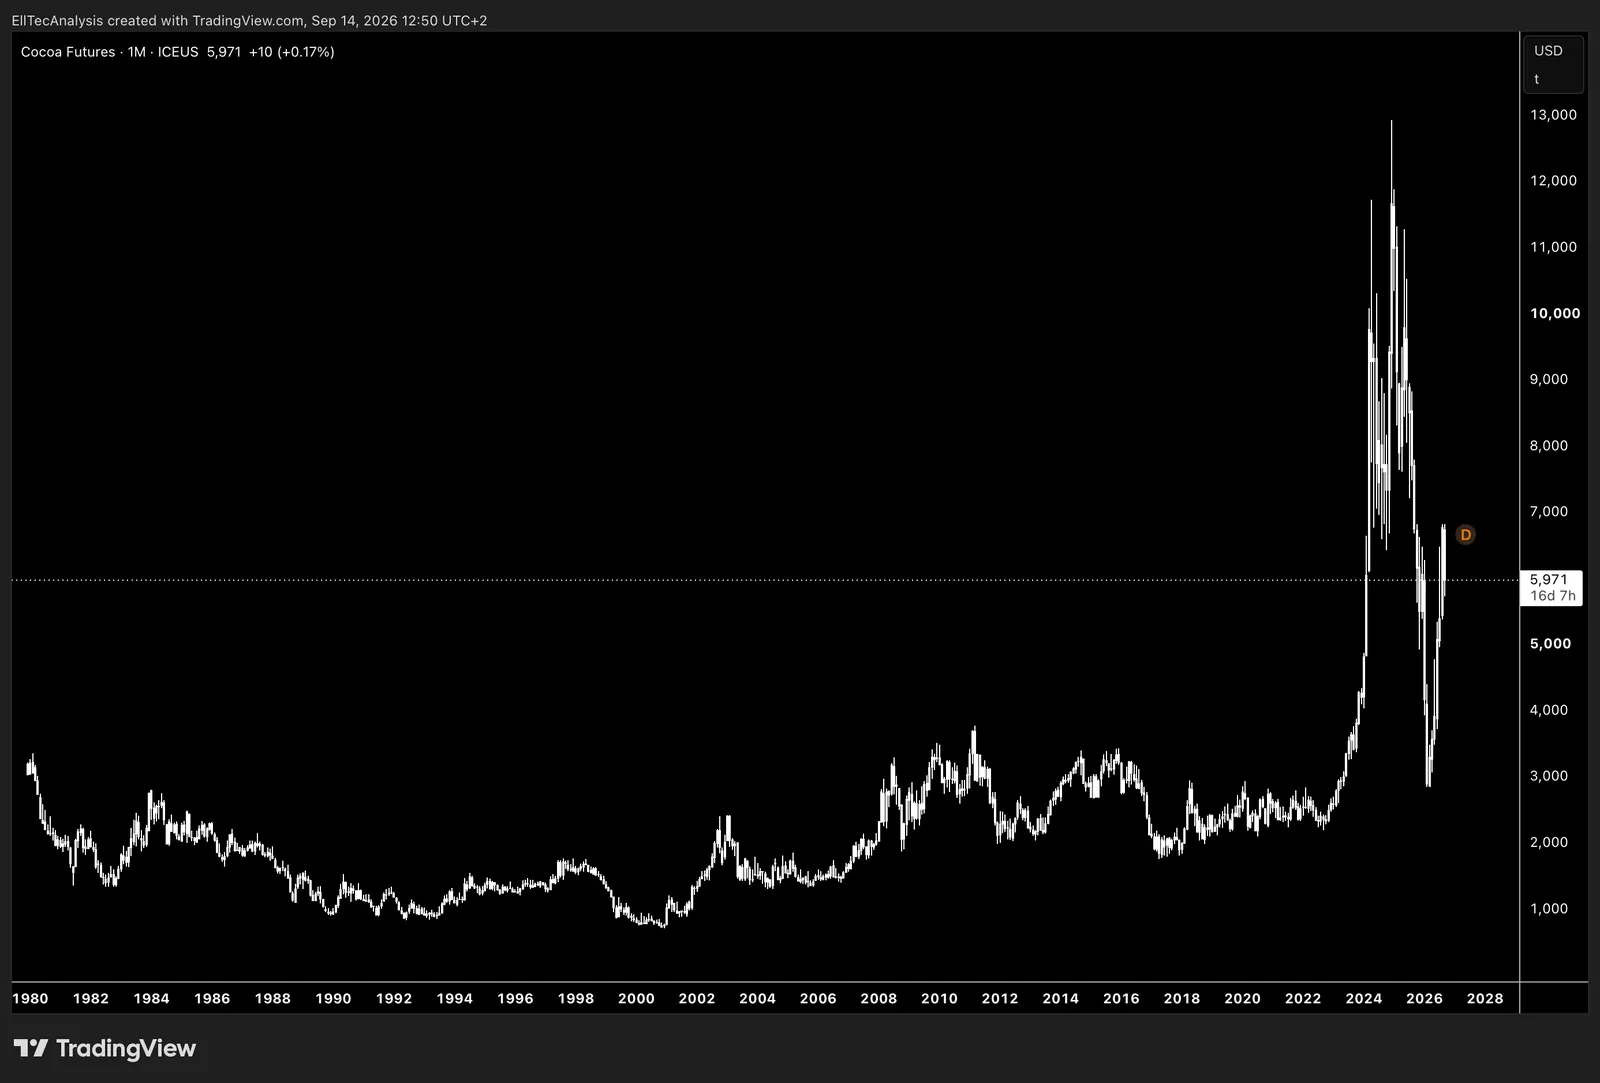
Task: Click the 1M interval label in legend
Action: (137, 52)
